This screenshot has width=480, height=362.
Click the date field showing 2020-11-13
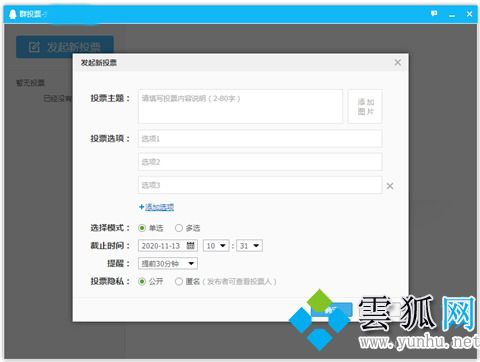[168, 246]
